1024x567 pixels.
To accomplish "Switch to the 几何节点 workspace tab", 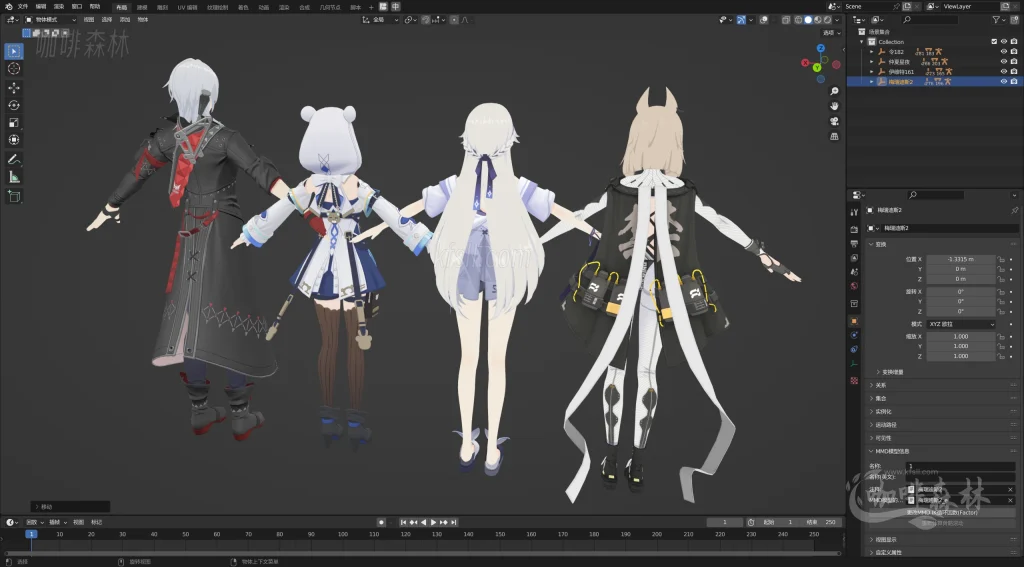I will click(330, 7).
